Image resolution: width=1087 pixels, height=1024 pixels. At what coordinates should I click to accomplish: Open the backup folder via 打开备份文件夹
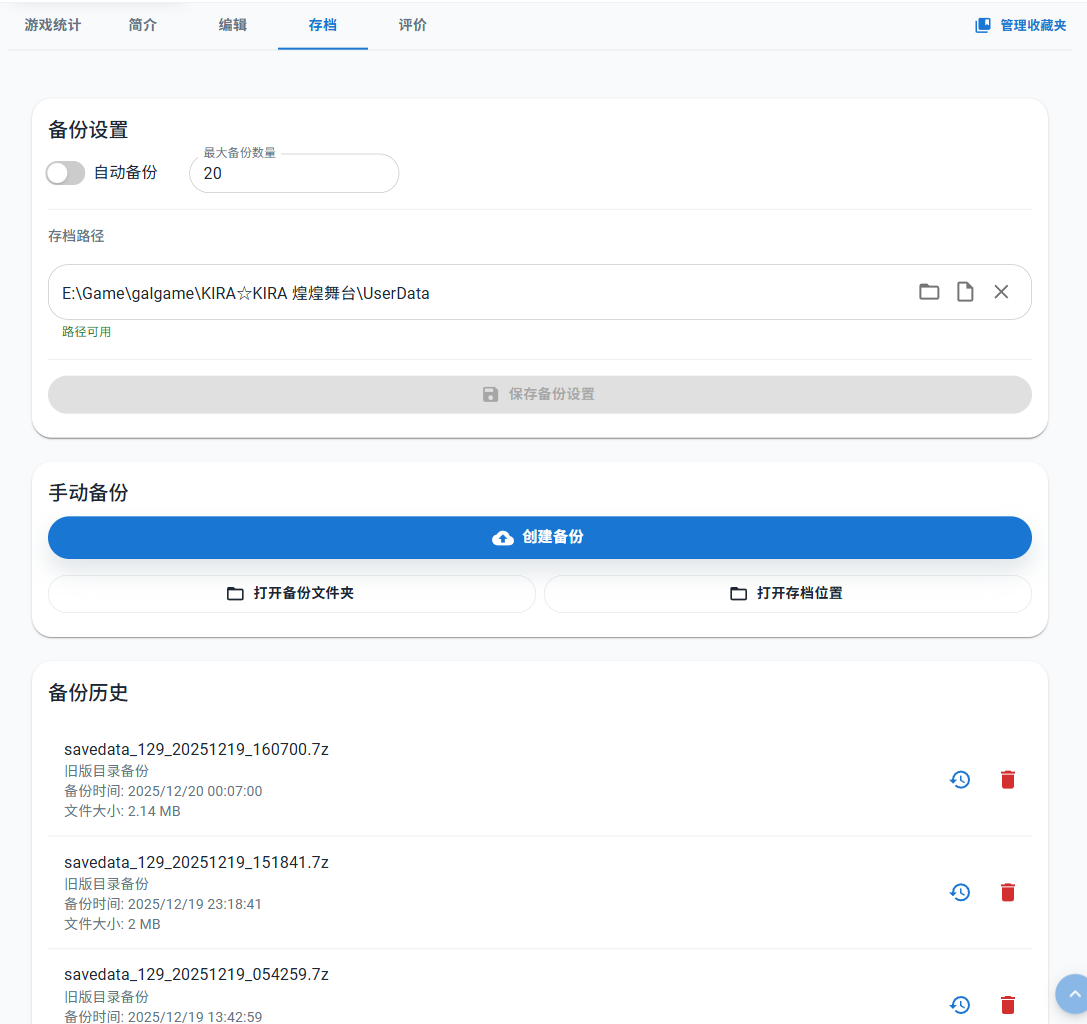[292, 593]
